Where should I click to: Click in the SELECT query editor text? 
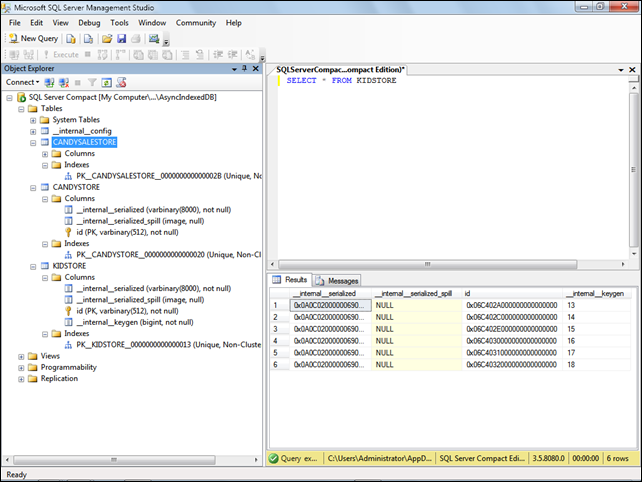(341, 80)
